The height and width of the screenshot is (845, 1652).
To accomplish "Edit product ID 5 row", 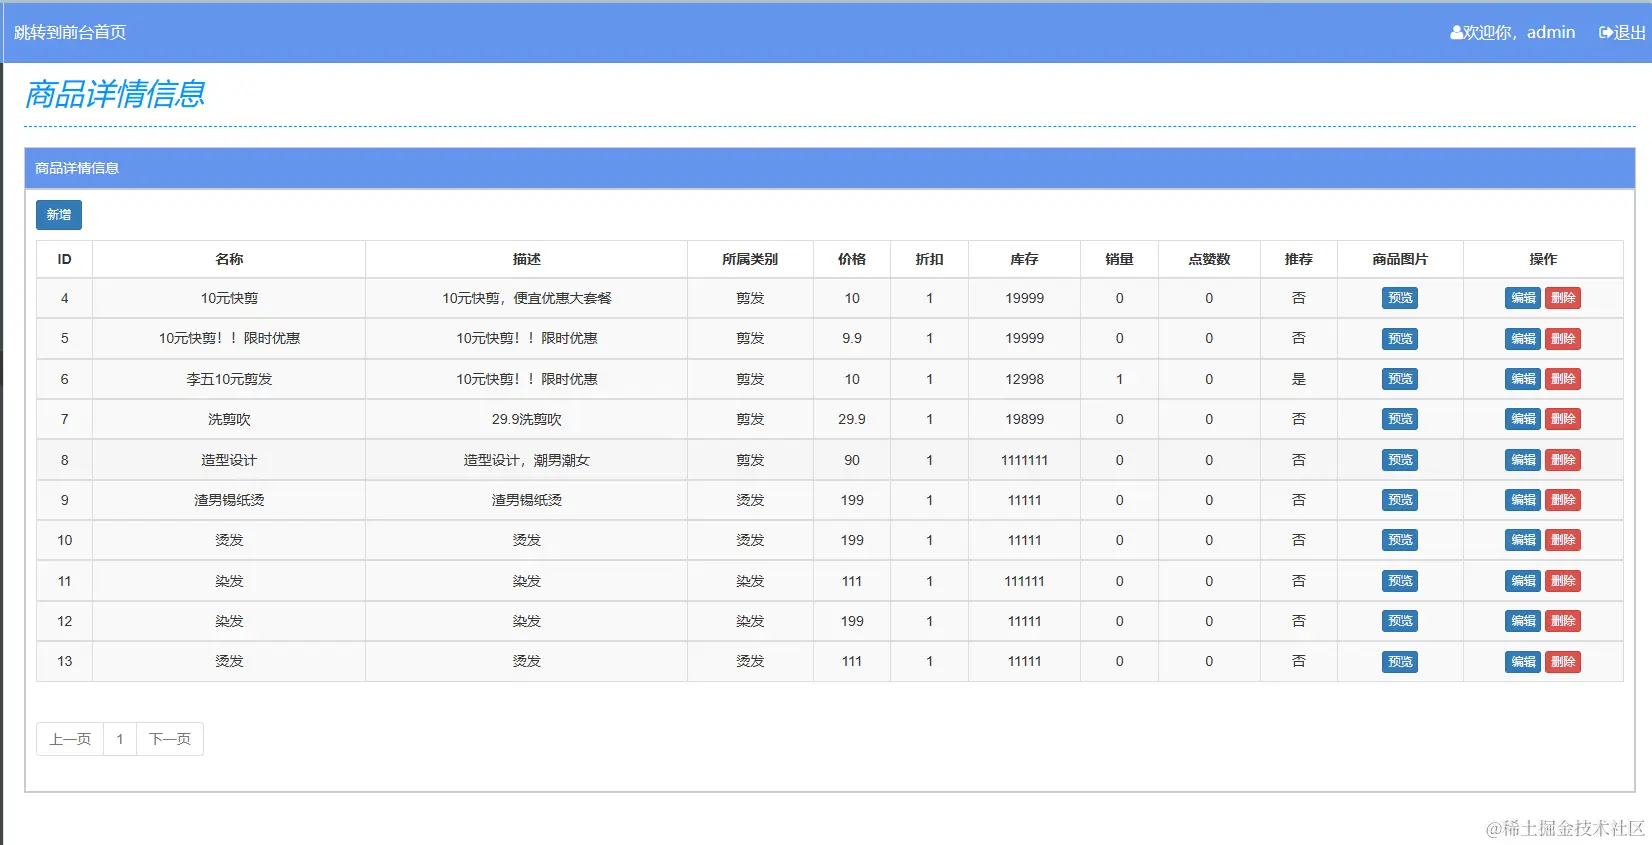I will point(1523,339).
